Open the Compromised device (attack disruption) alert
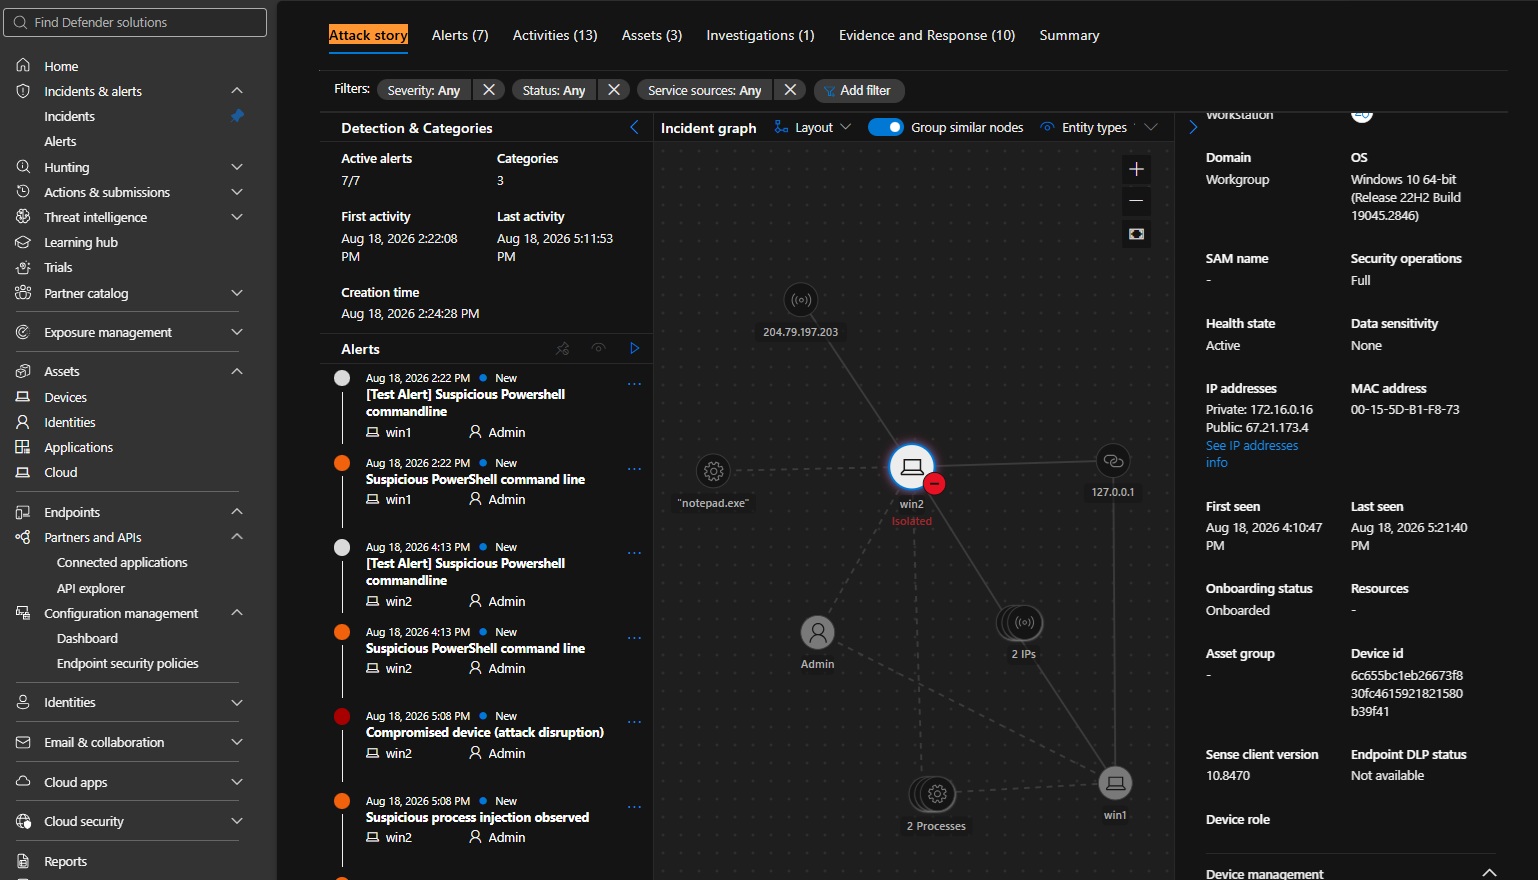 485,732
